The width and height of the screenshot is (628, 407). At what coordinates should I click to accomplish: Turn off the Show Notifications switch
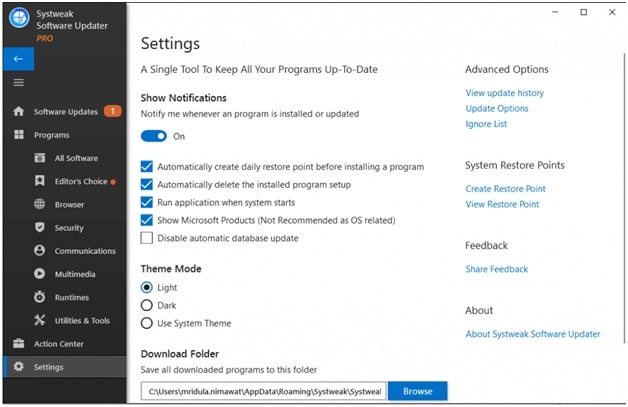[154, 136]
